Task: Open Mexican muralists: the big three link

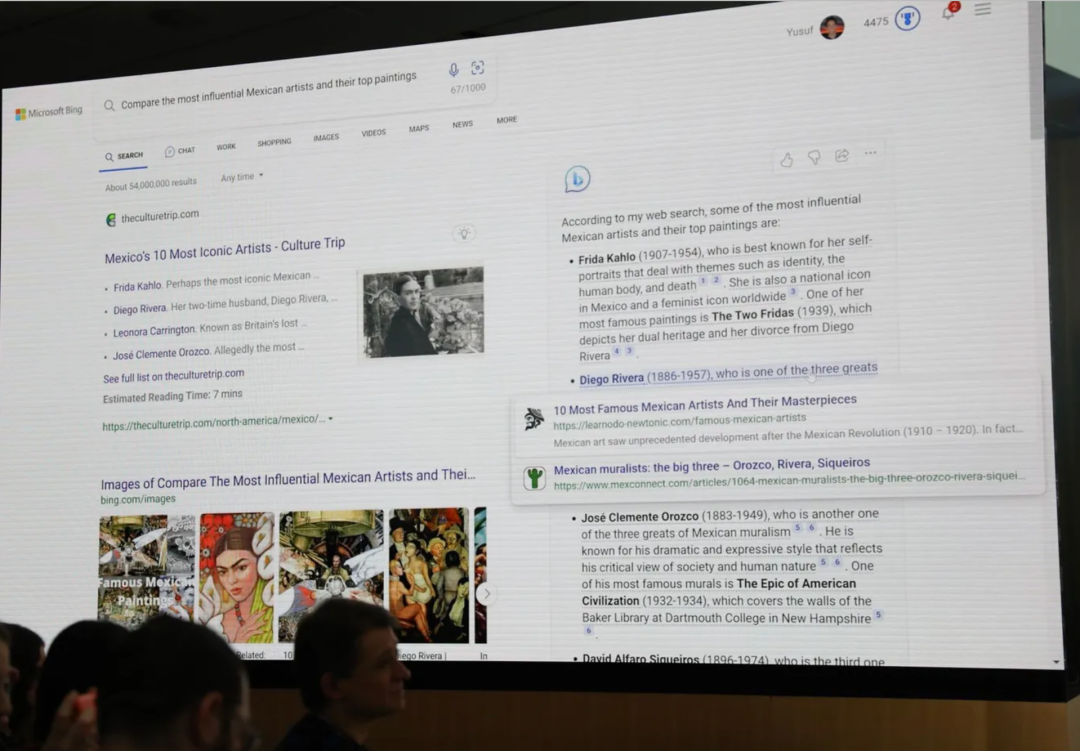Action: point(712,466)
